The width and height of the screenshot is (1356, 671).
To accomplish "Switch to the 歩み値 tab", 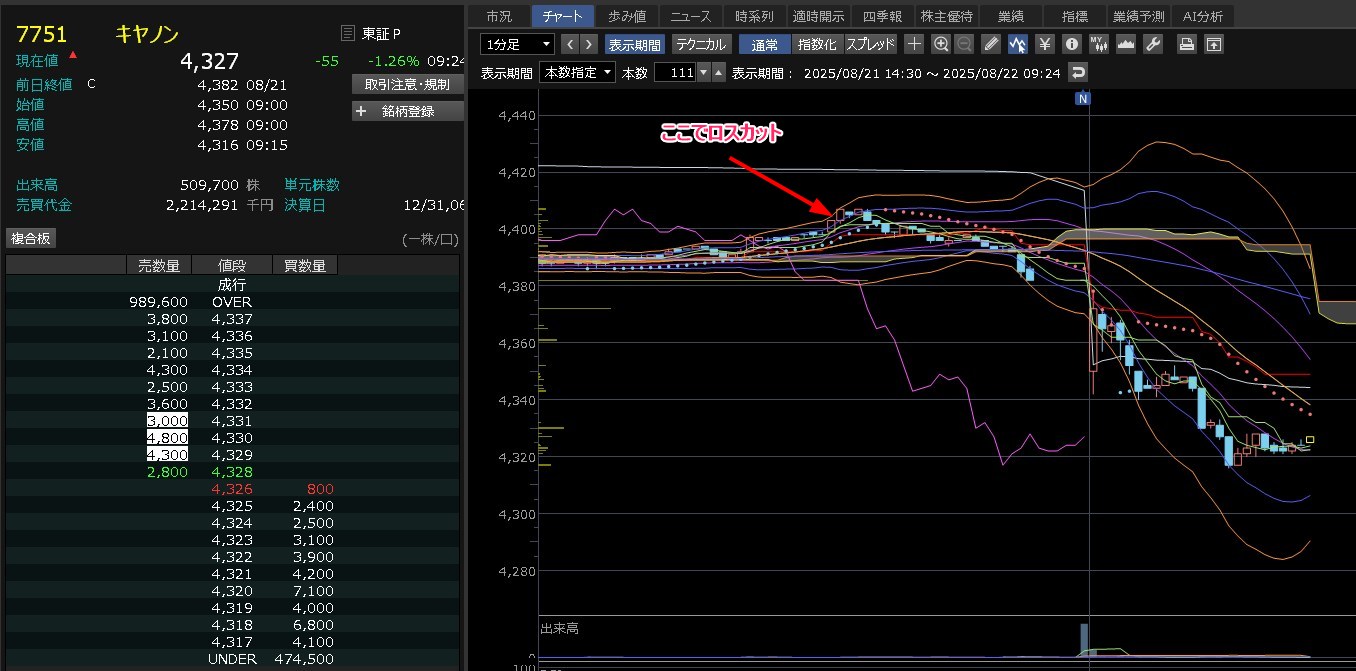I will coord(627,16).
